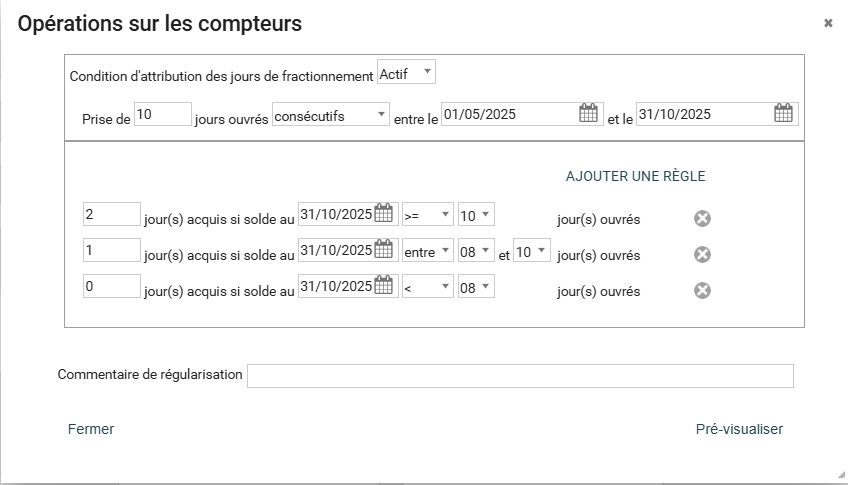Viewport: 848px width, 485px height.
Task: Open calendar for the 01/05/2025 start date
Action: [x=588, y=113]
